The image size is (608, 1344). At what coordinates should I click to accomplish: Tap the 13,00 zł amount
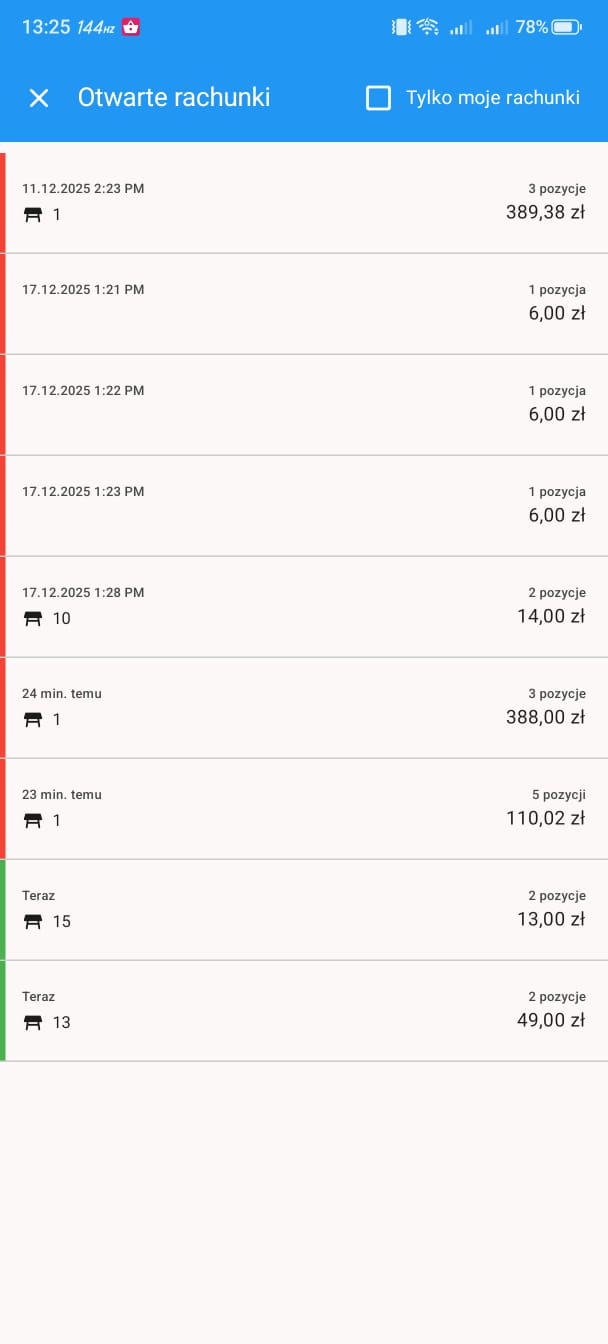(x=550, y=920)
